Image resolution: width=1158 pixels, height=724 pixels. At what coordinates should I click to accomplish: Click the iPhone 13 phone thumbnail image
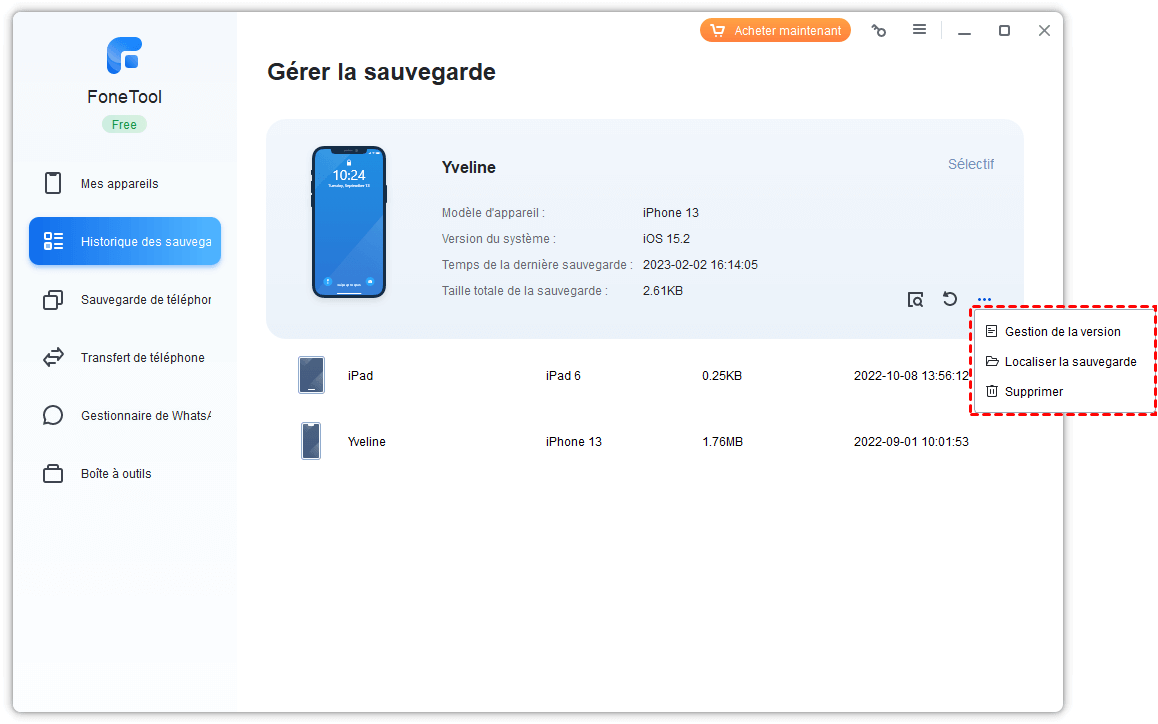pos(349,222)
